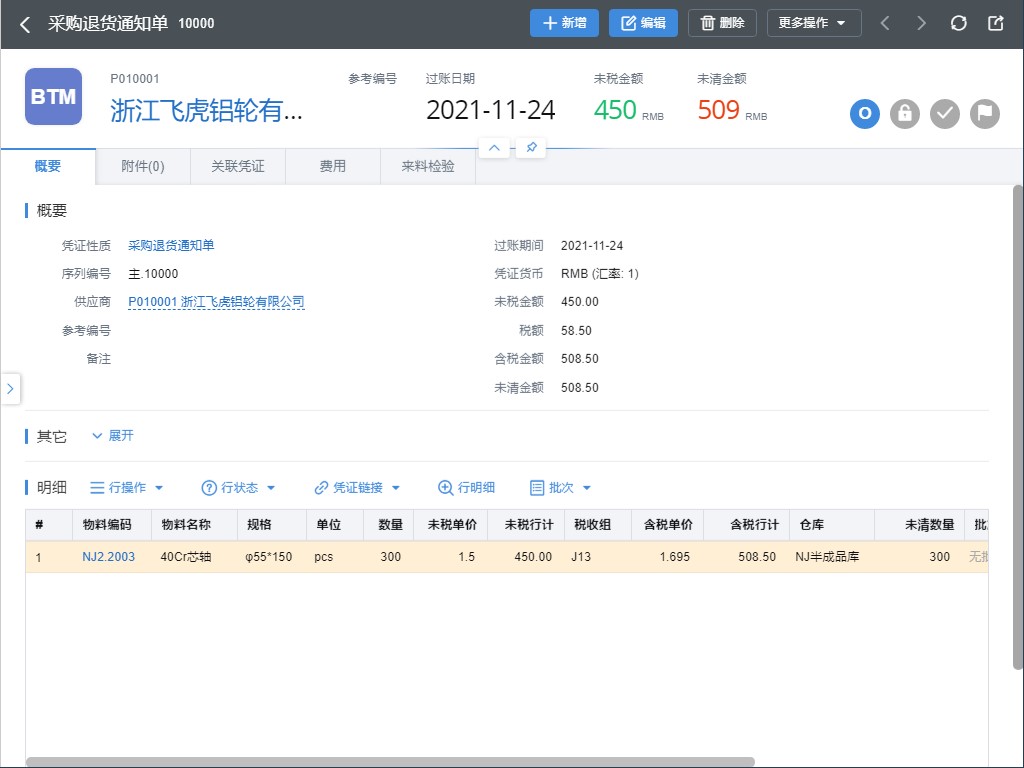The width and height of the screenshot is (1024, 768).
Task: Click the 行明细 button
Action: pos(466,488)
